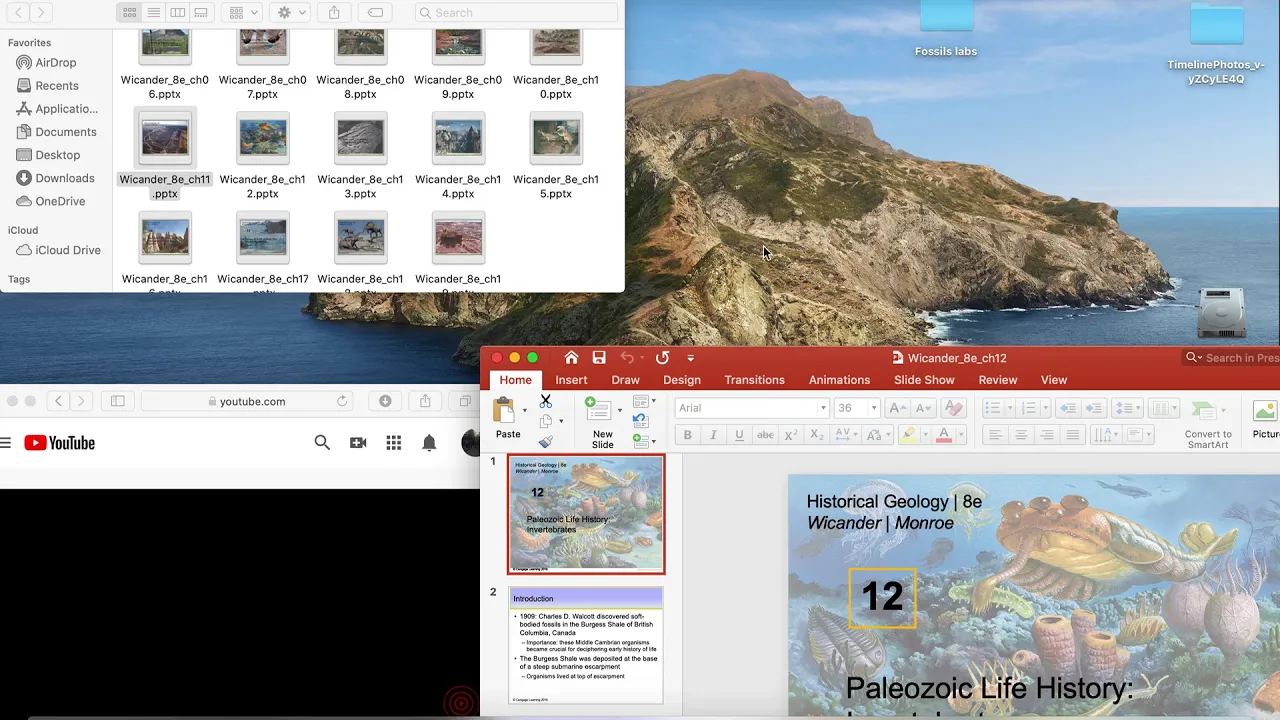This screenshot has width=1280, height=720.
Task: Open the slide Layout dropdown
Action: point(644,402)
